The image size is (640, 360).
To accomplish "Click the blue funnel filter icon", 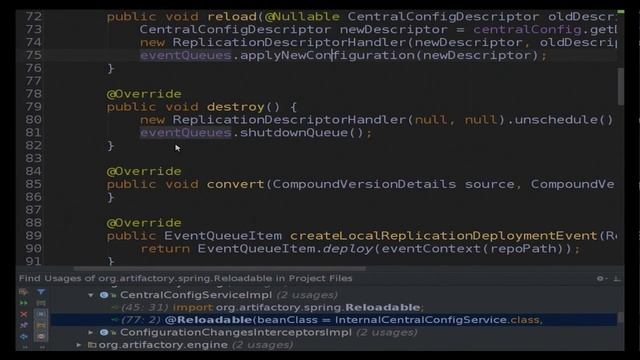I will coord(41,292).
